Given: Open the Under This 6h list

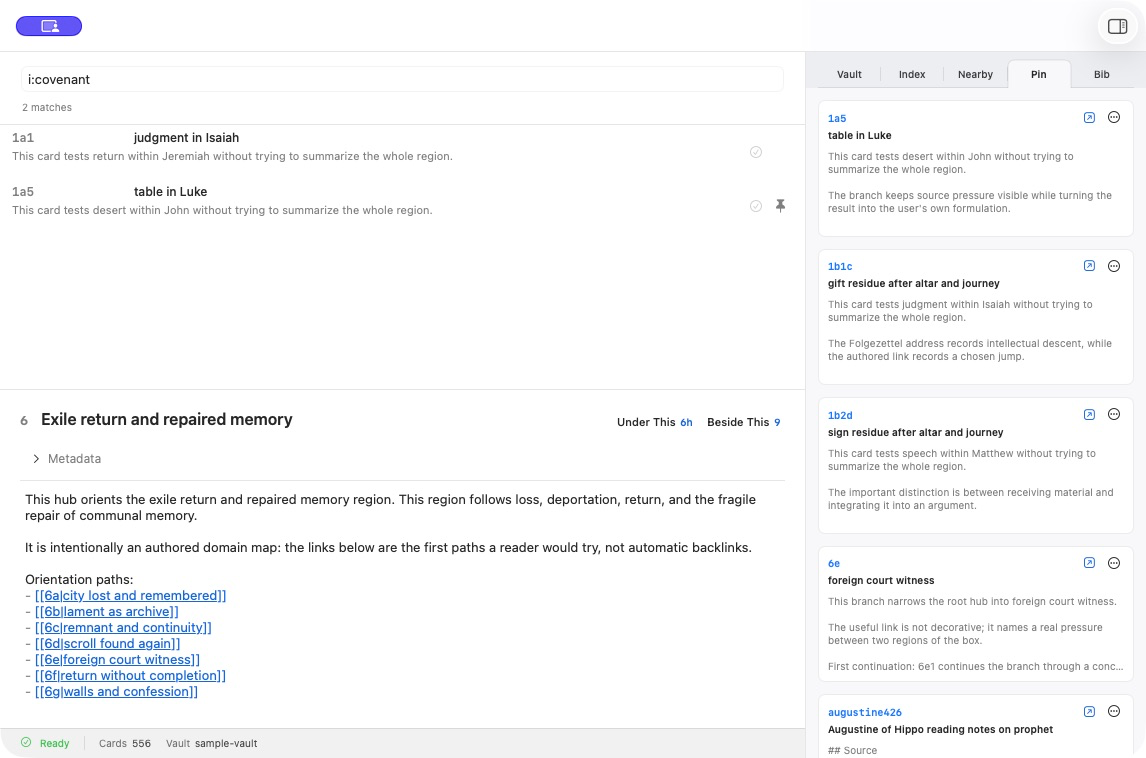Looking at the screenshot, I should [x=654, y=422].
